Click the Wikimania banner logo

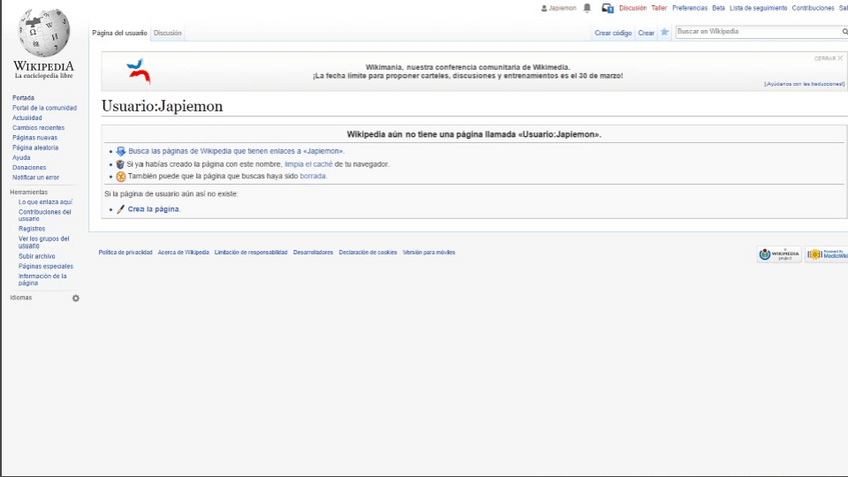pos(138,71)
